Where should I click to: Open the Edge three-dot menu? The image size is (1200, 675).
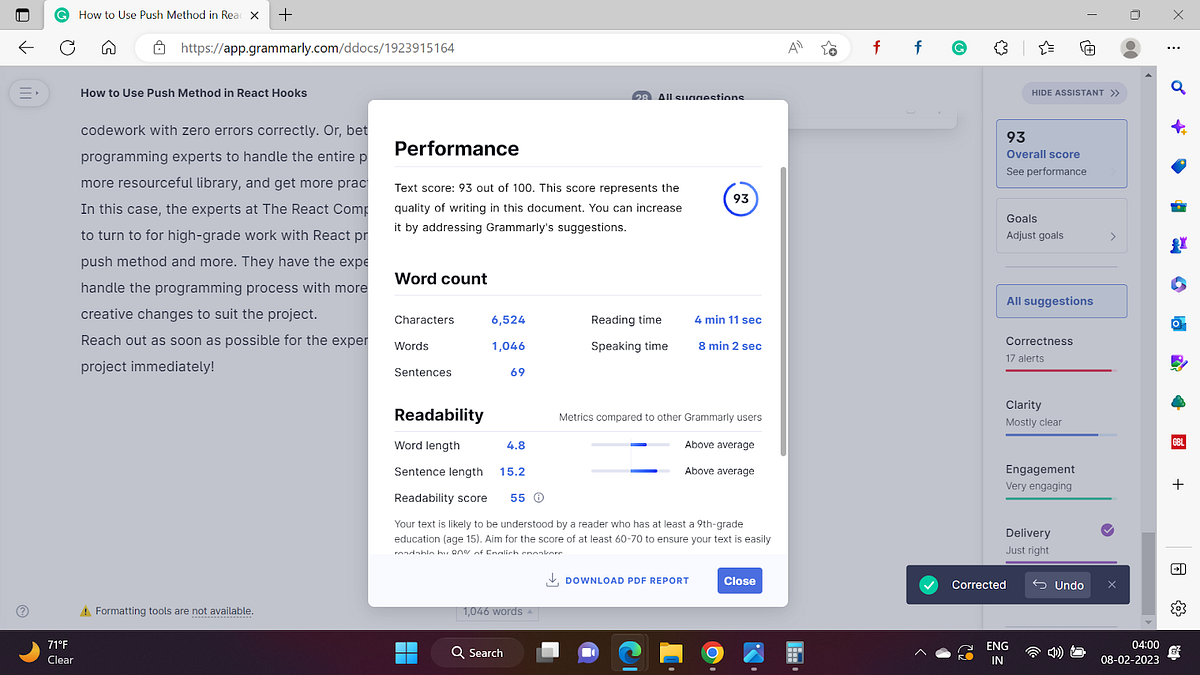[x=1174, y=47]
